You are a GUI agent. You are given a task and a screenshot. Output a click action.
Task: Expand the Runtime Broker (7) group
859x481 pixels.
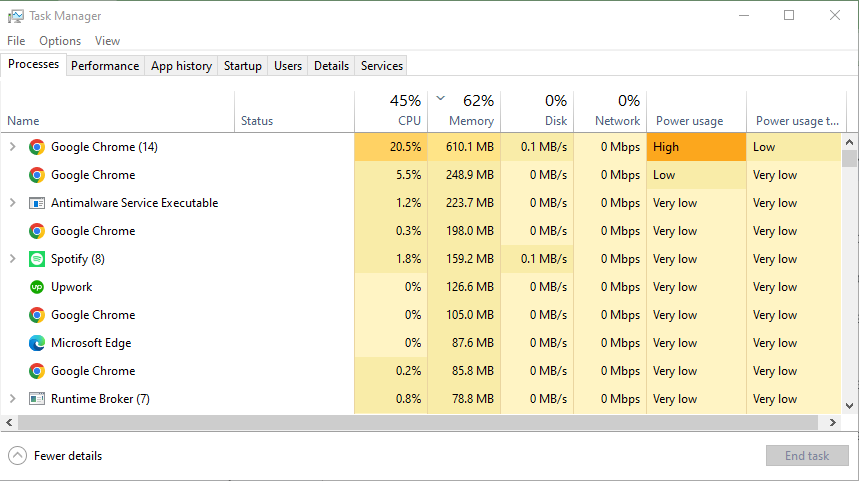[13, 399]
